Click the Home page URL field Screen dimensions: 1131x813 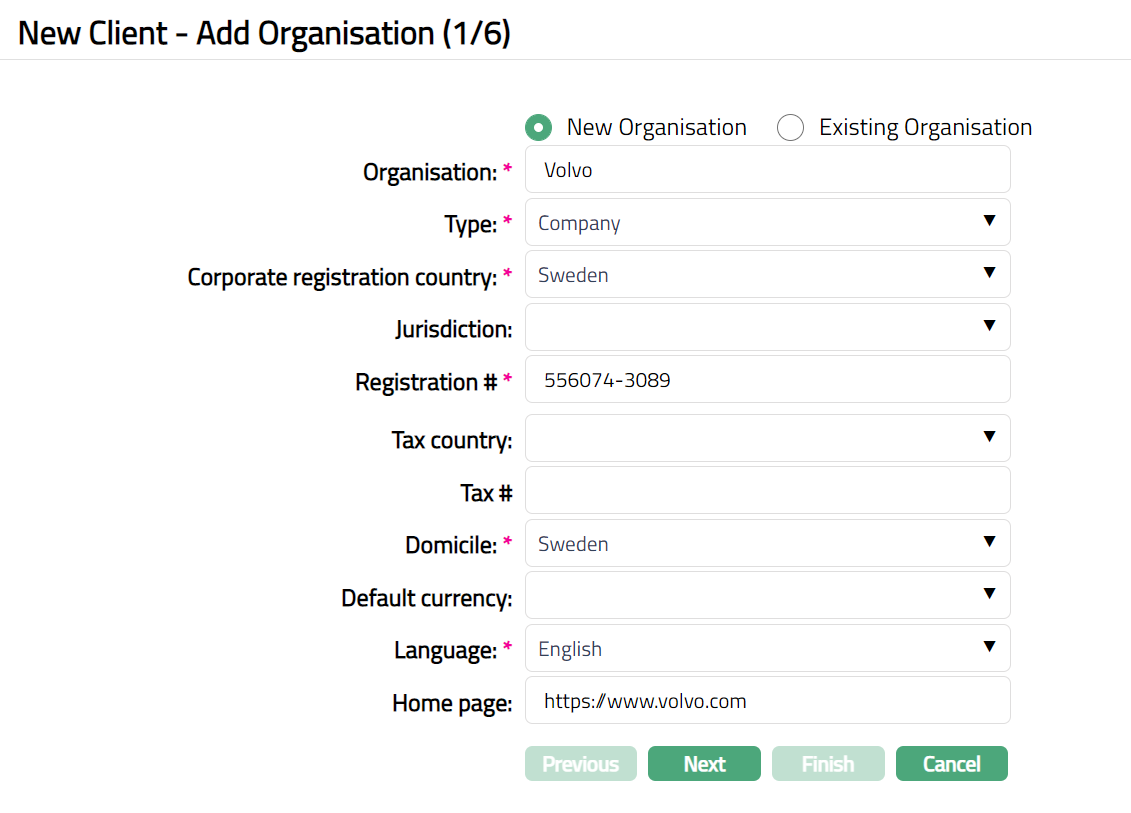click(767, 701)
